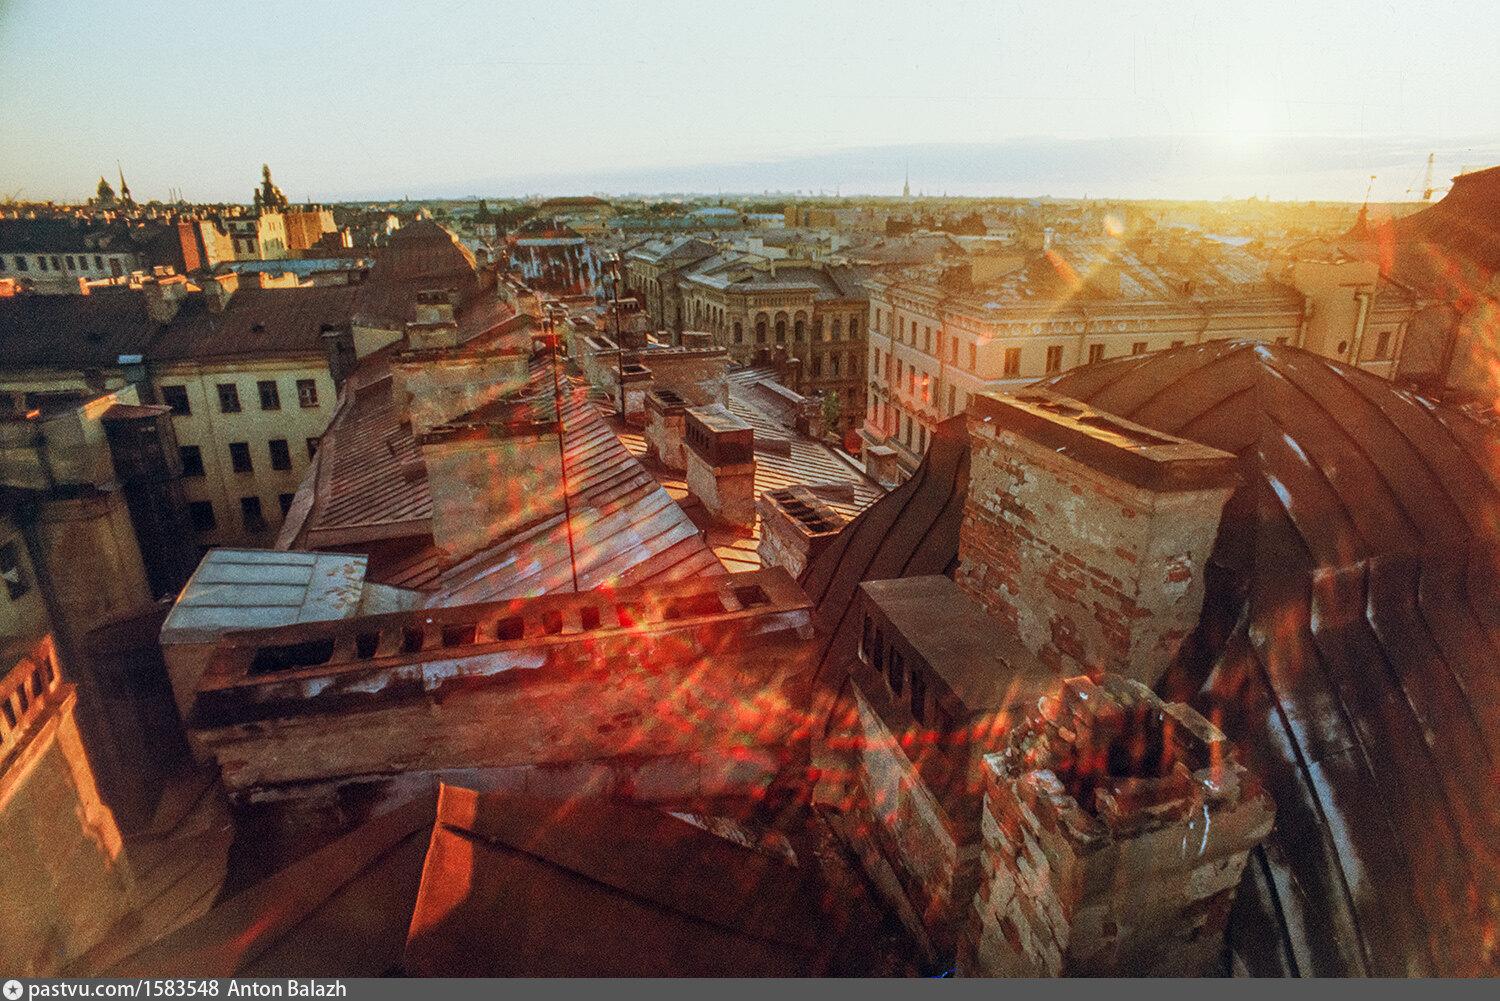
Task: Open the pastvu.com/1583548 link
Action: 123,990
